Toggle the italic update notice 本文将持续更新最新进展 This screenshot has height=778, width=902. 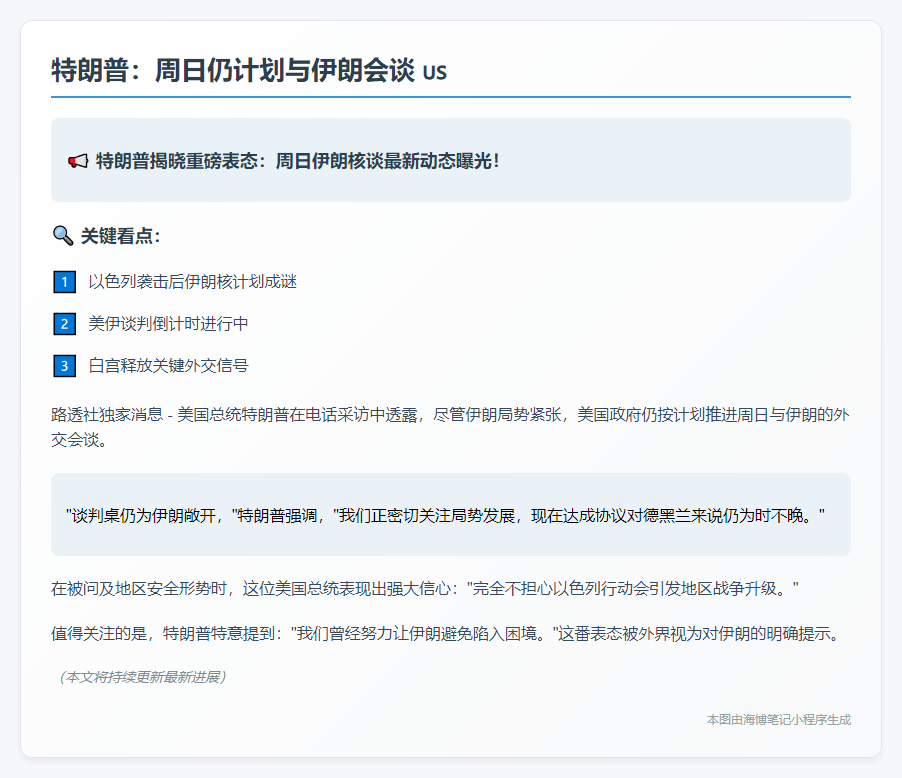pyautogui.click(x=145, y=676)
